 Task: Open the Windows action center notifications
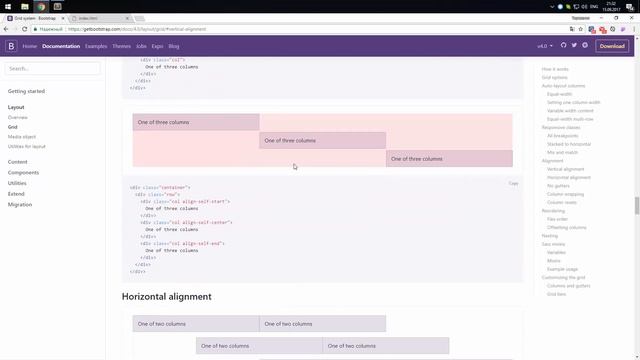tap(630, 7)
